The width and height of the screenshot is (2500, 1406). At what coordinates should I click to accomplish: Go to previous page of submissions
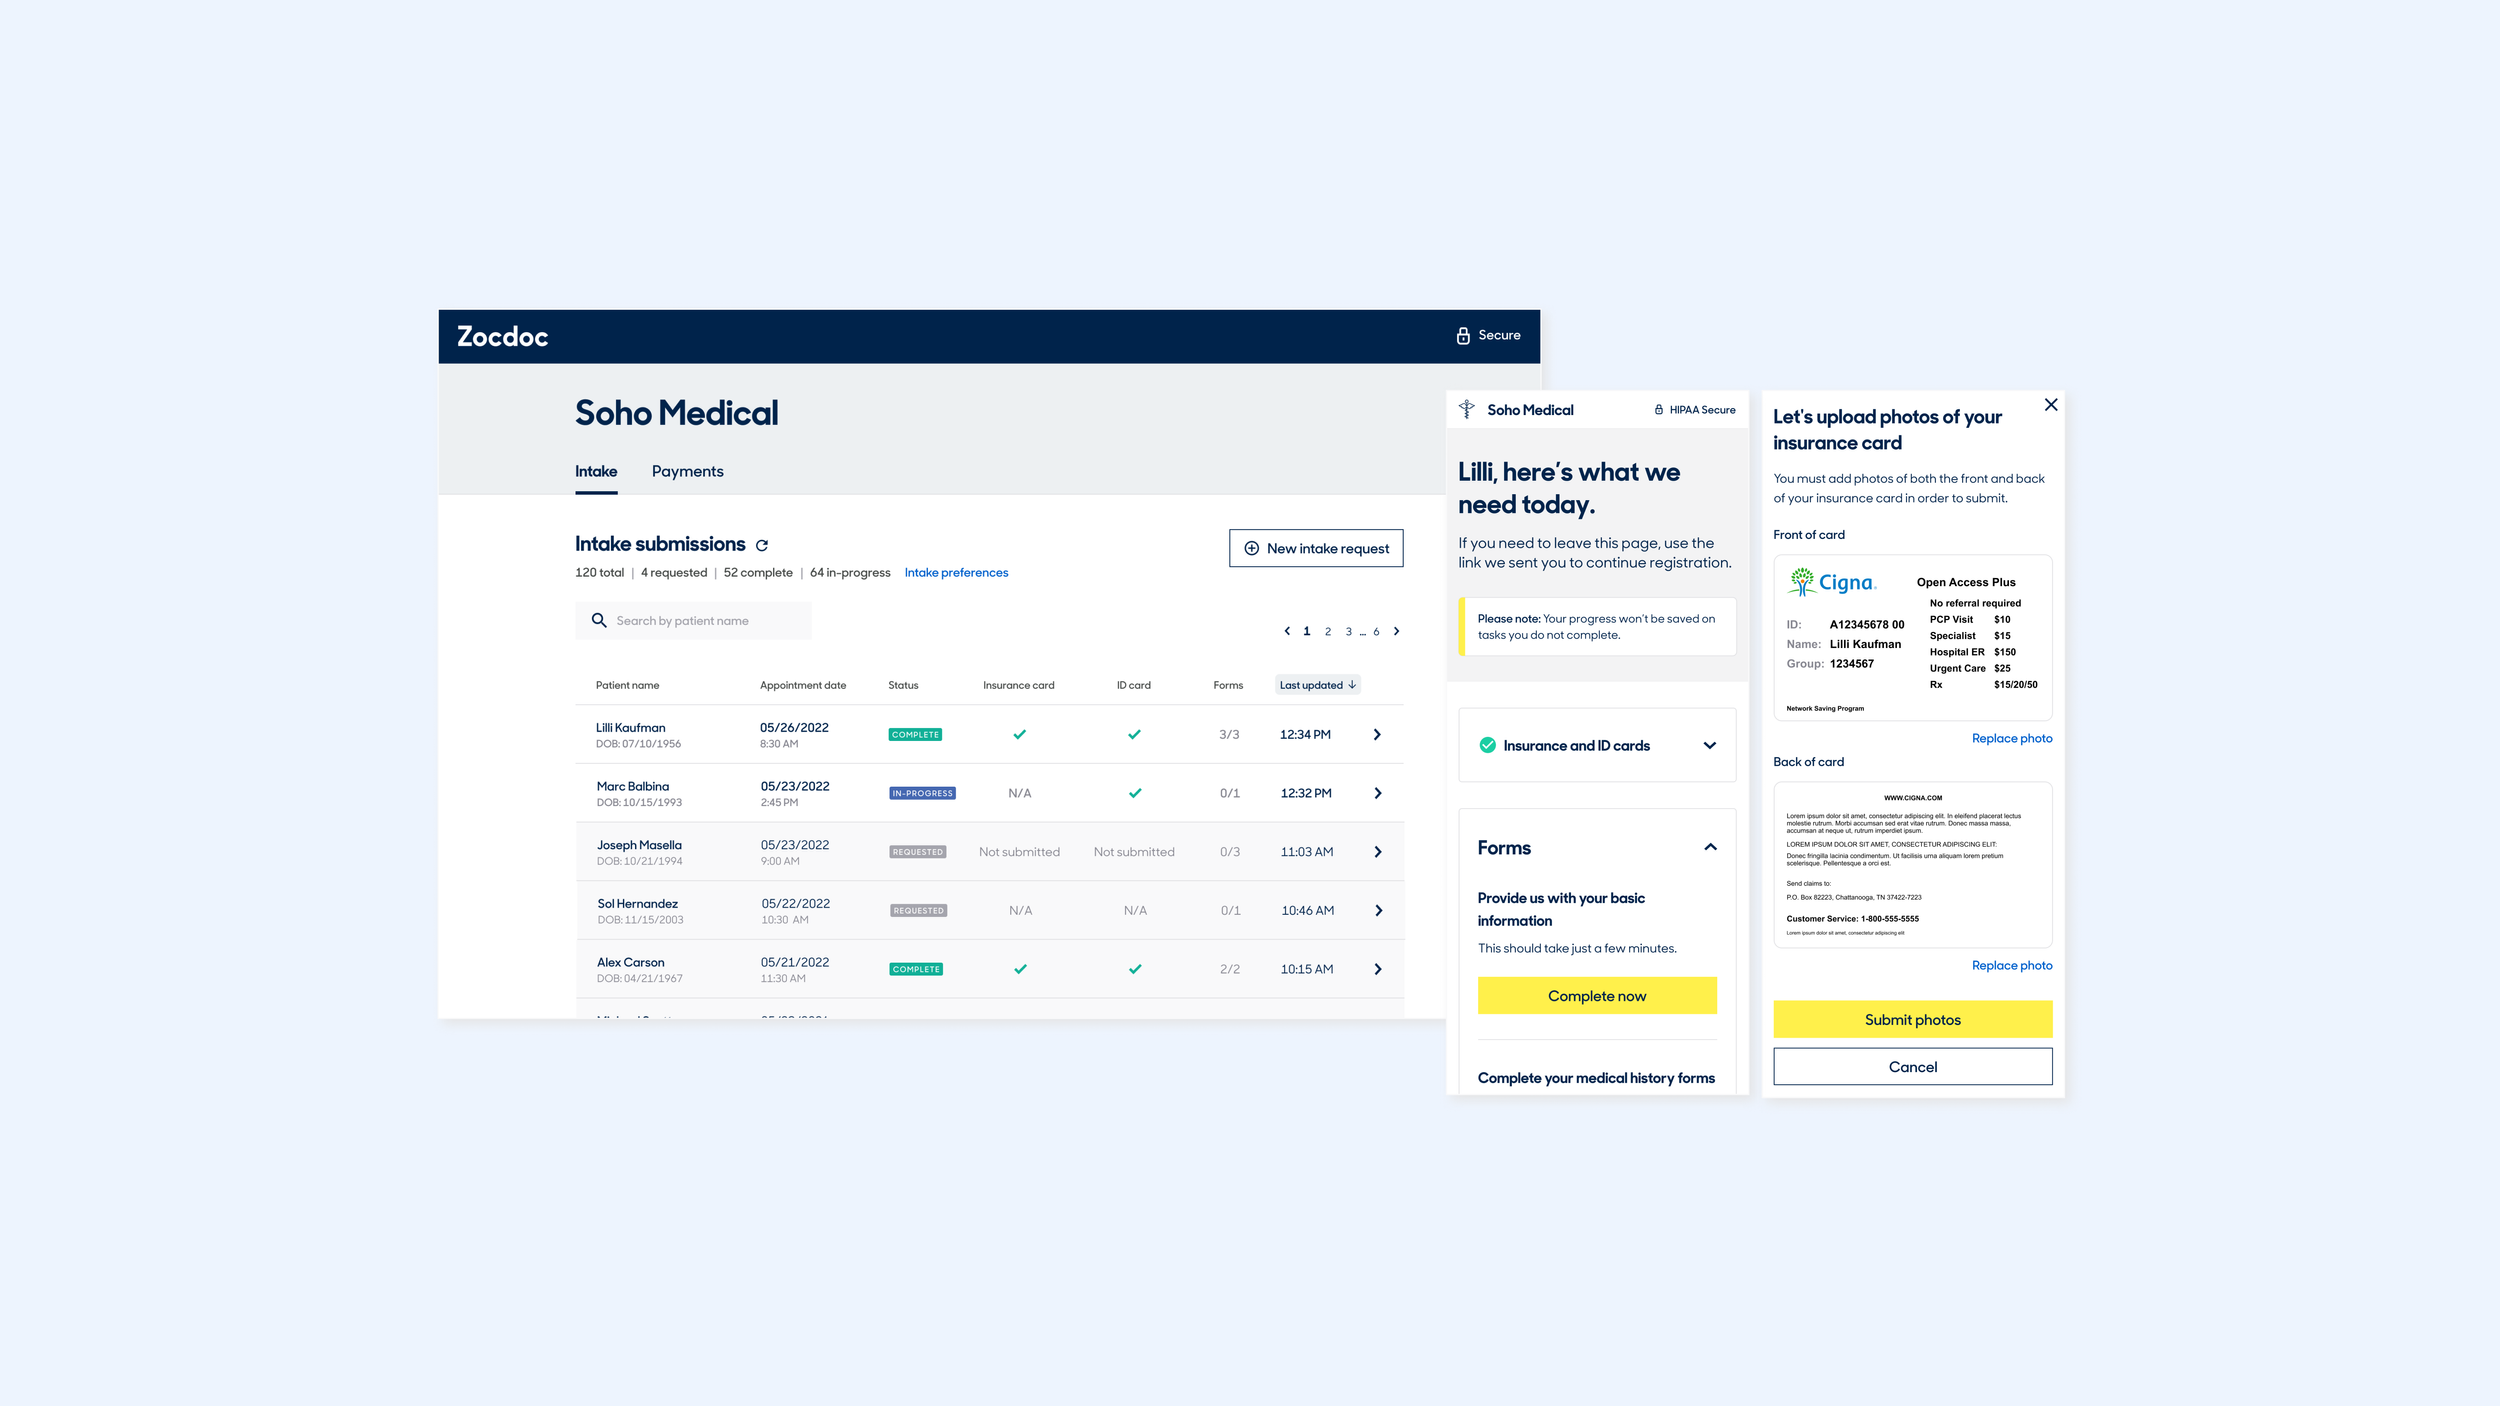pyautogui.click(x=1287, y=631)
